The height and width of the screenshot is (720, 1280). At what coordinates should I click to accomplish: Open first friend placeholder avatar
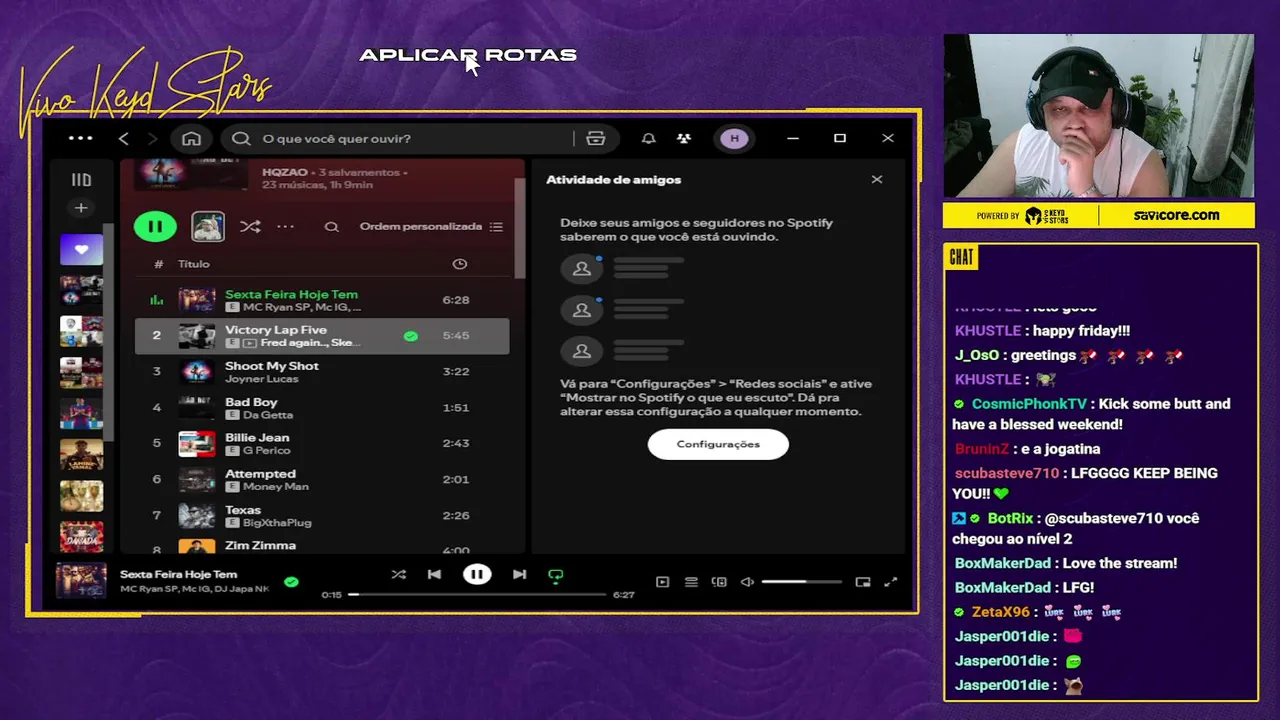coord(582,269)
